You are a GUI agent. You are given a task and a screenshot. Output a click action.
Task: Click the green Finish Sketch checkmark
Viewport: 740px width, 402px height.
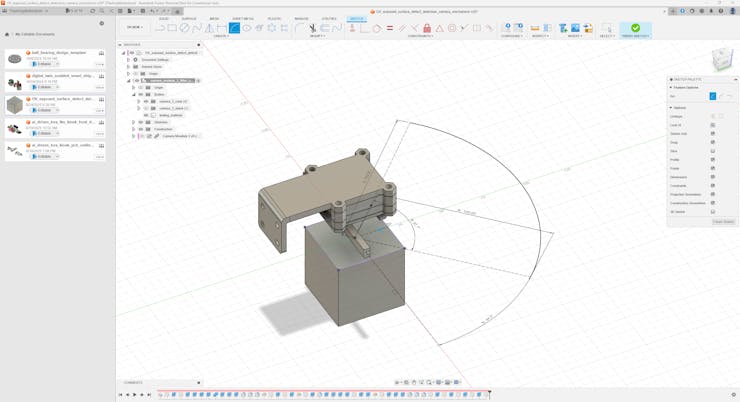tap(635, 27)
